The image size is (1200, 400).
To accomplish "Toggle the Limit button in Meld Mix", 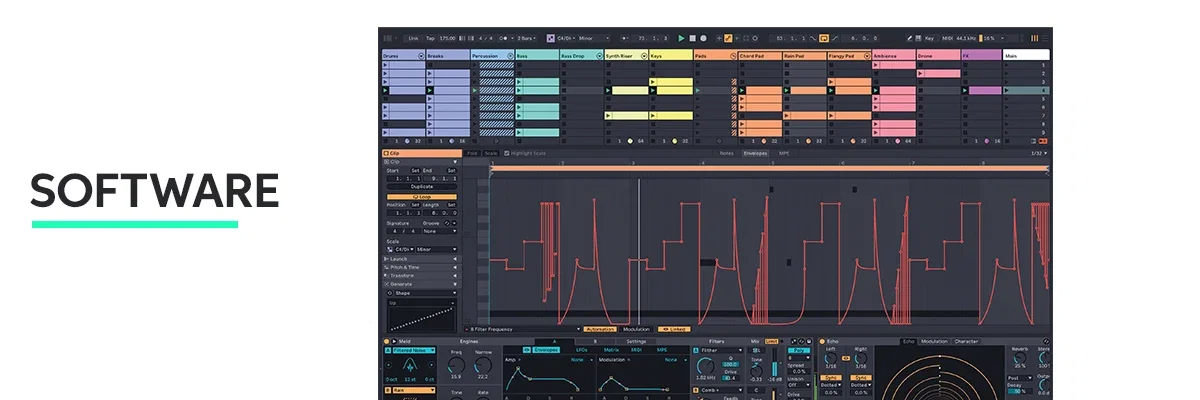I will 771,341.
